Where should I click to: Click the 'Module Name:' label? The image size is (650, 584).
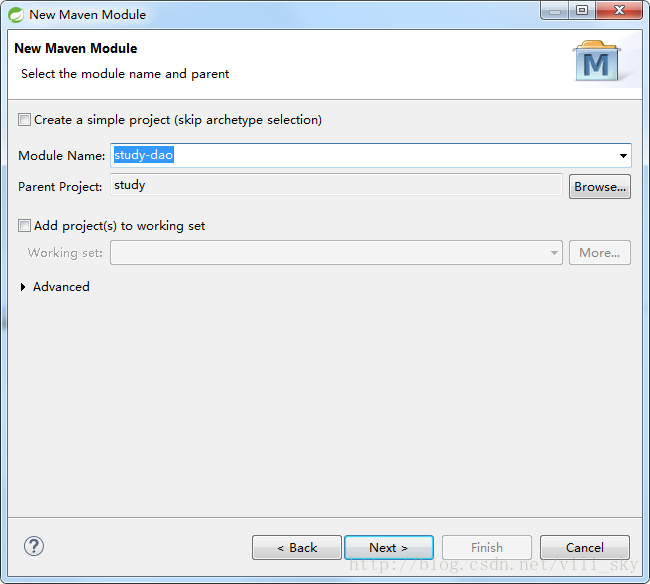(x=62, y=156)
